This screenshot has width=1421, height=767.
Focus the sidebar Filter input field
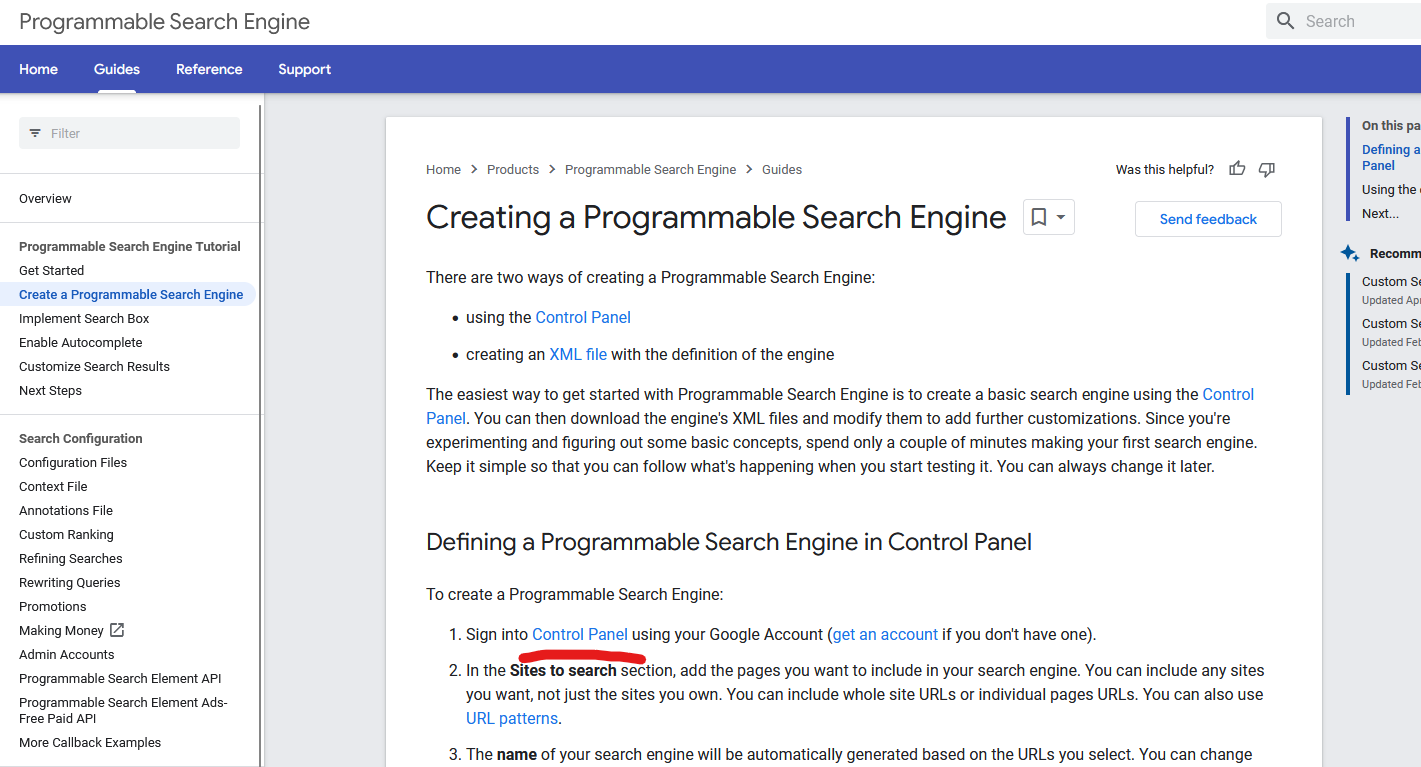[x=140, y=133]
